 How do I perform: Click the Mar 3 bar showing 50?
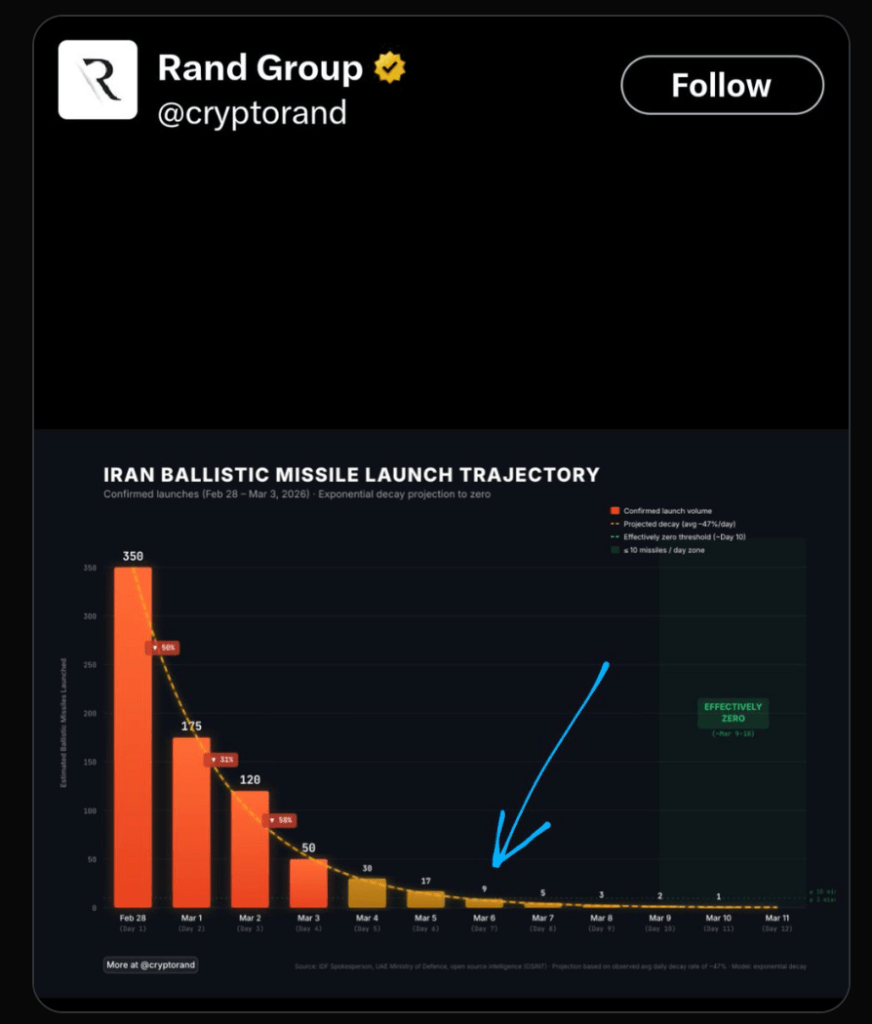pos(309,883)
